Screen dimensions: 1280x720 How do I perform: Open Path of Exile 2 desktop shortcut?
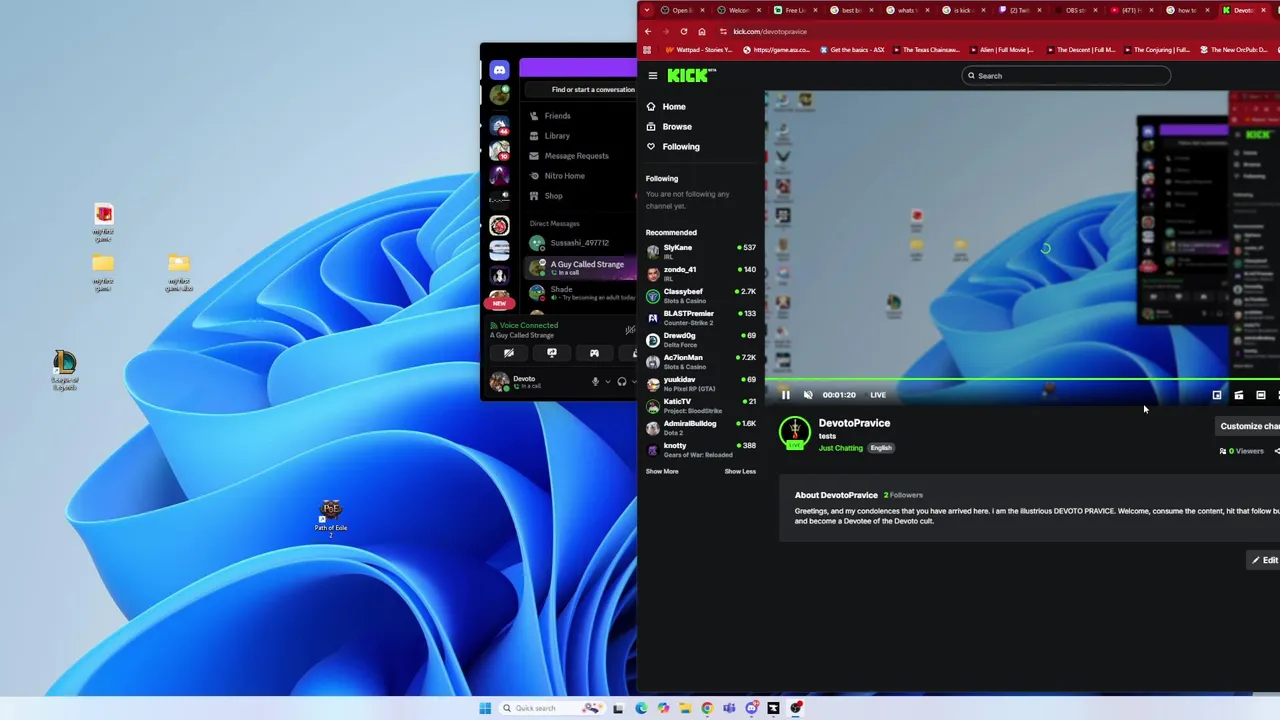coord(331,519)
